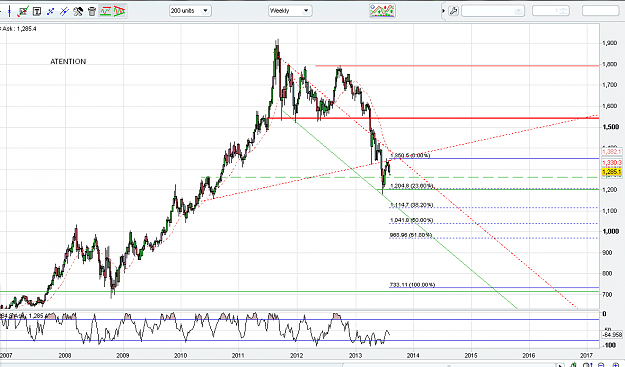Open the 200 units dropdown

[x=190, y=11]
